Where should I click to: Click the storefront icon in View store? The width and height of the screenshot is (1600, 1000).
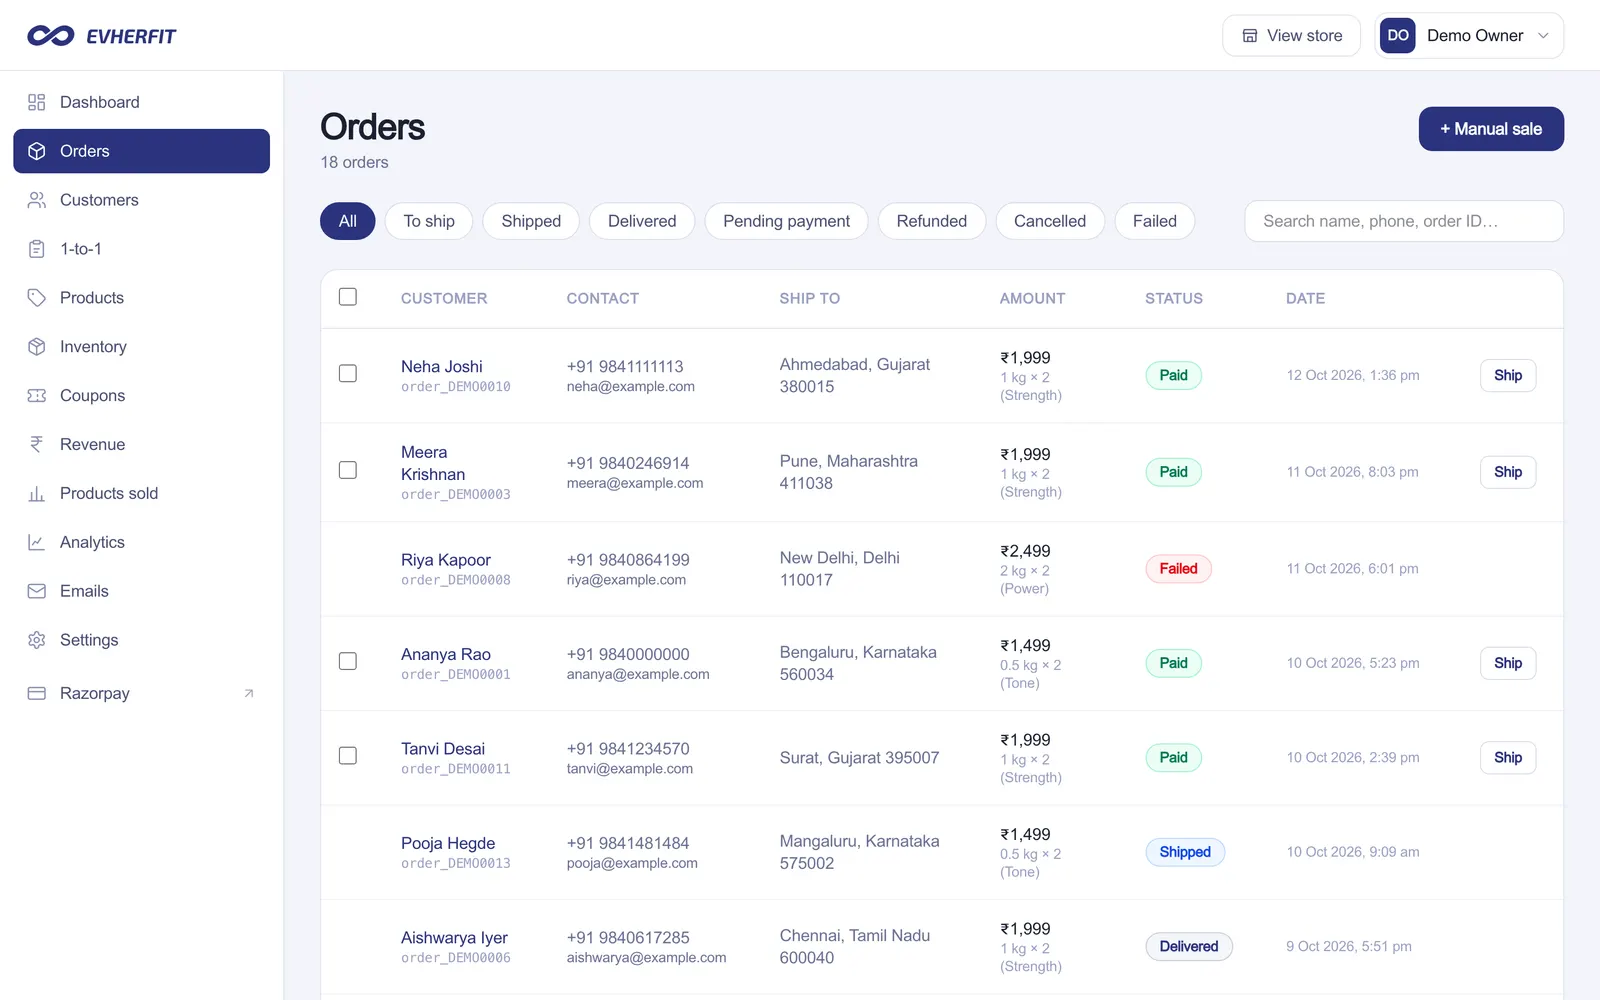pos(1250,36)
